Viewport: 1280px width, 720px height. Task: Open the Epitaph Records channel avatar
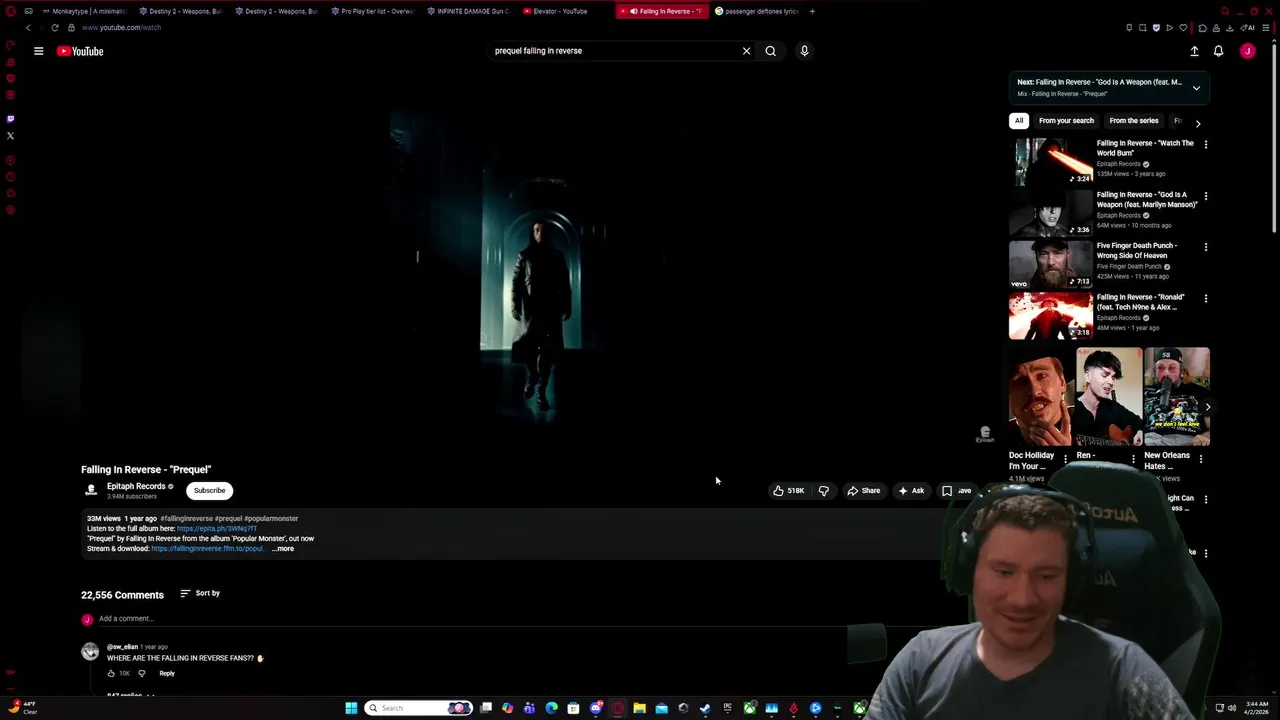91,490
